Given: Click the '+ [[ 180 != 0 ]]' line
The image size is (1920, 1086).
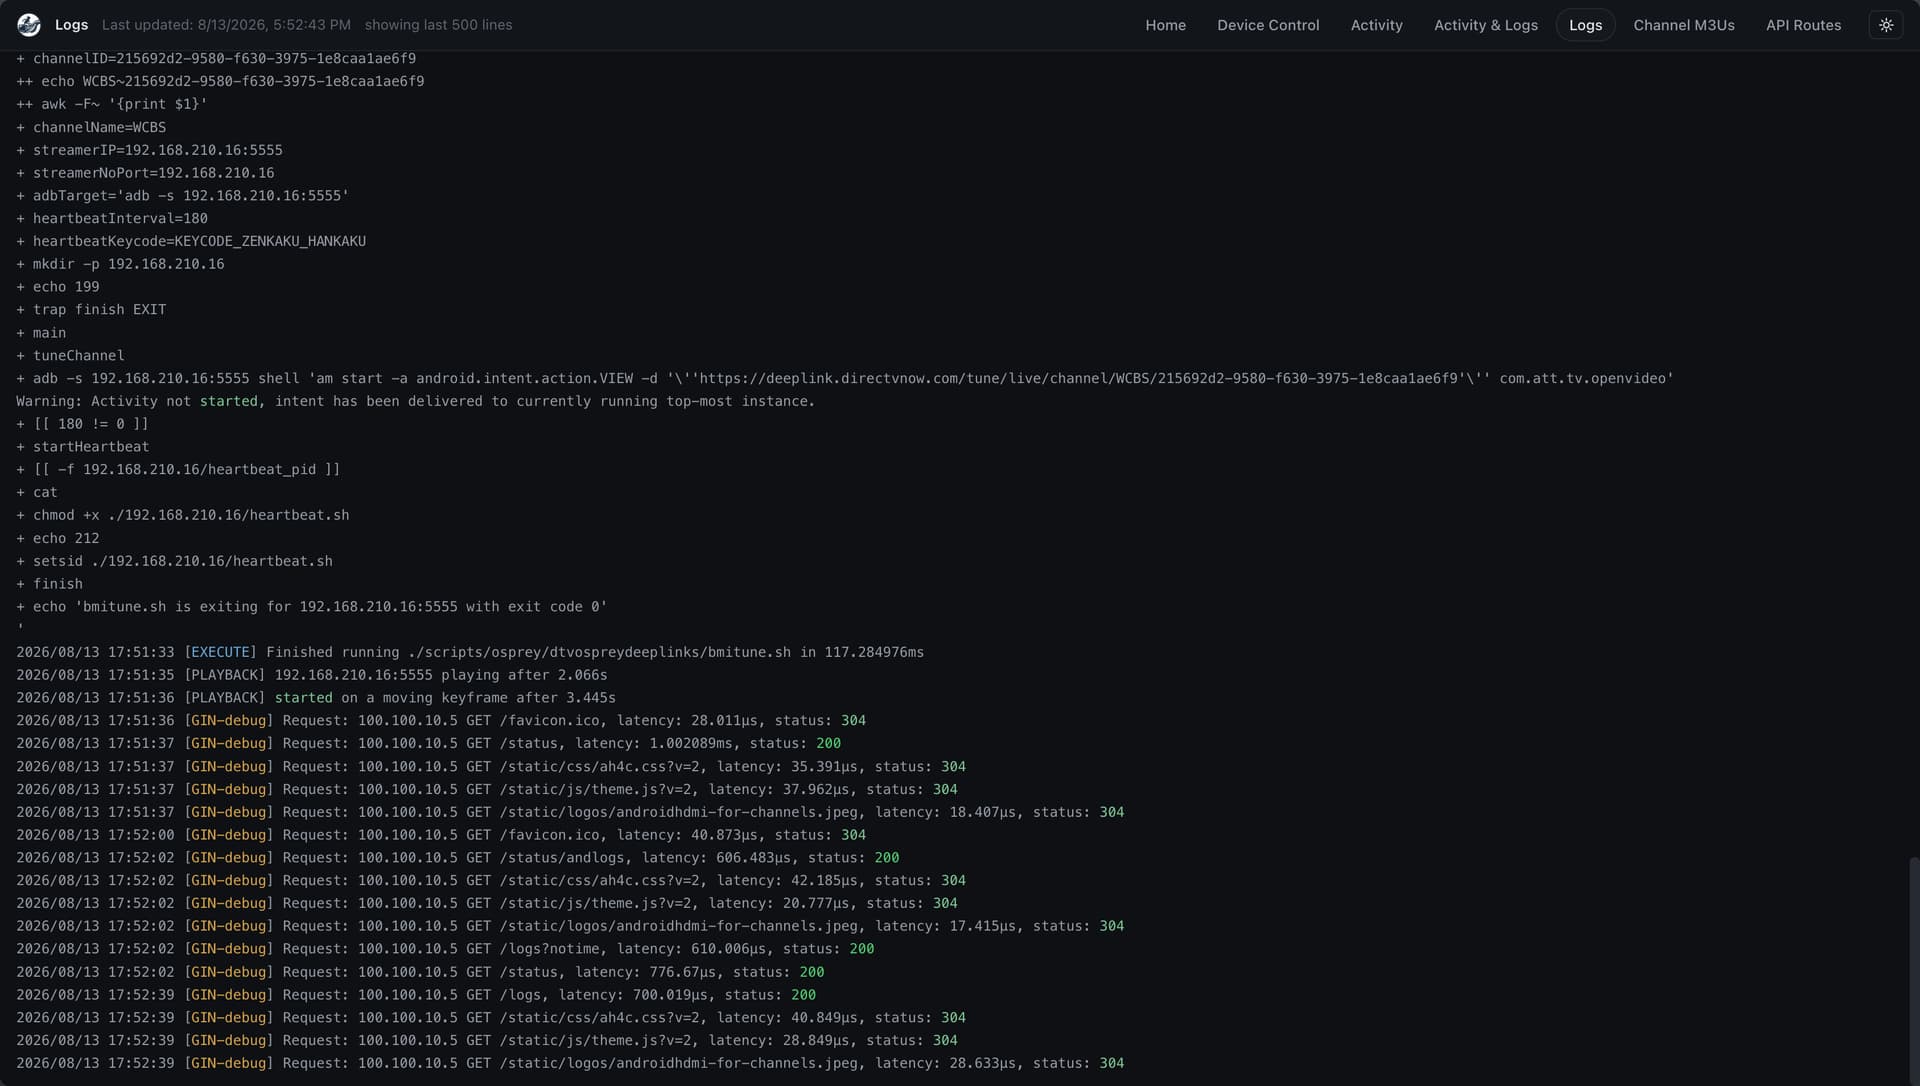Looking at the screenshot, I should pyautogui.click(x=82, y=424).
